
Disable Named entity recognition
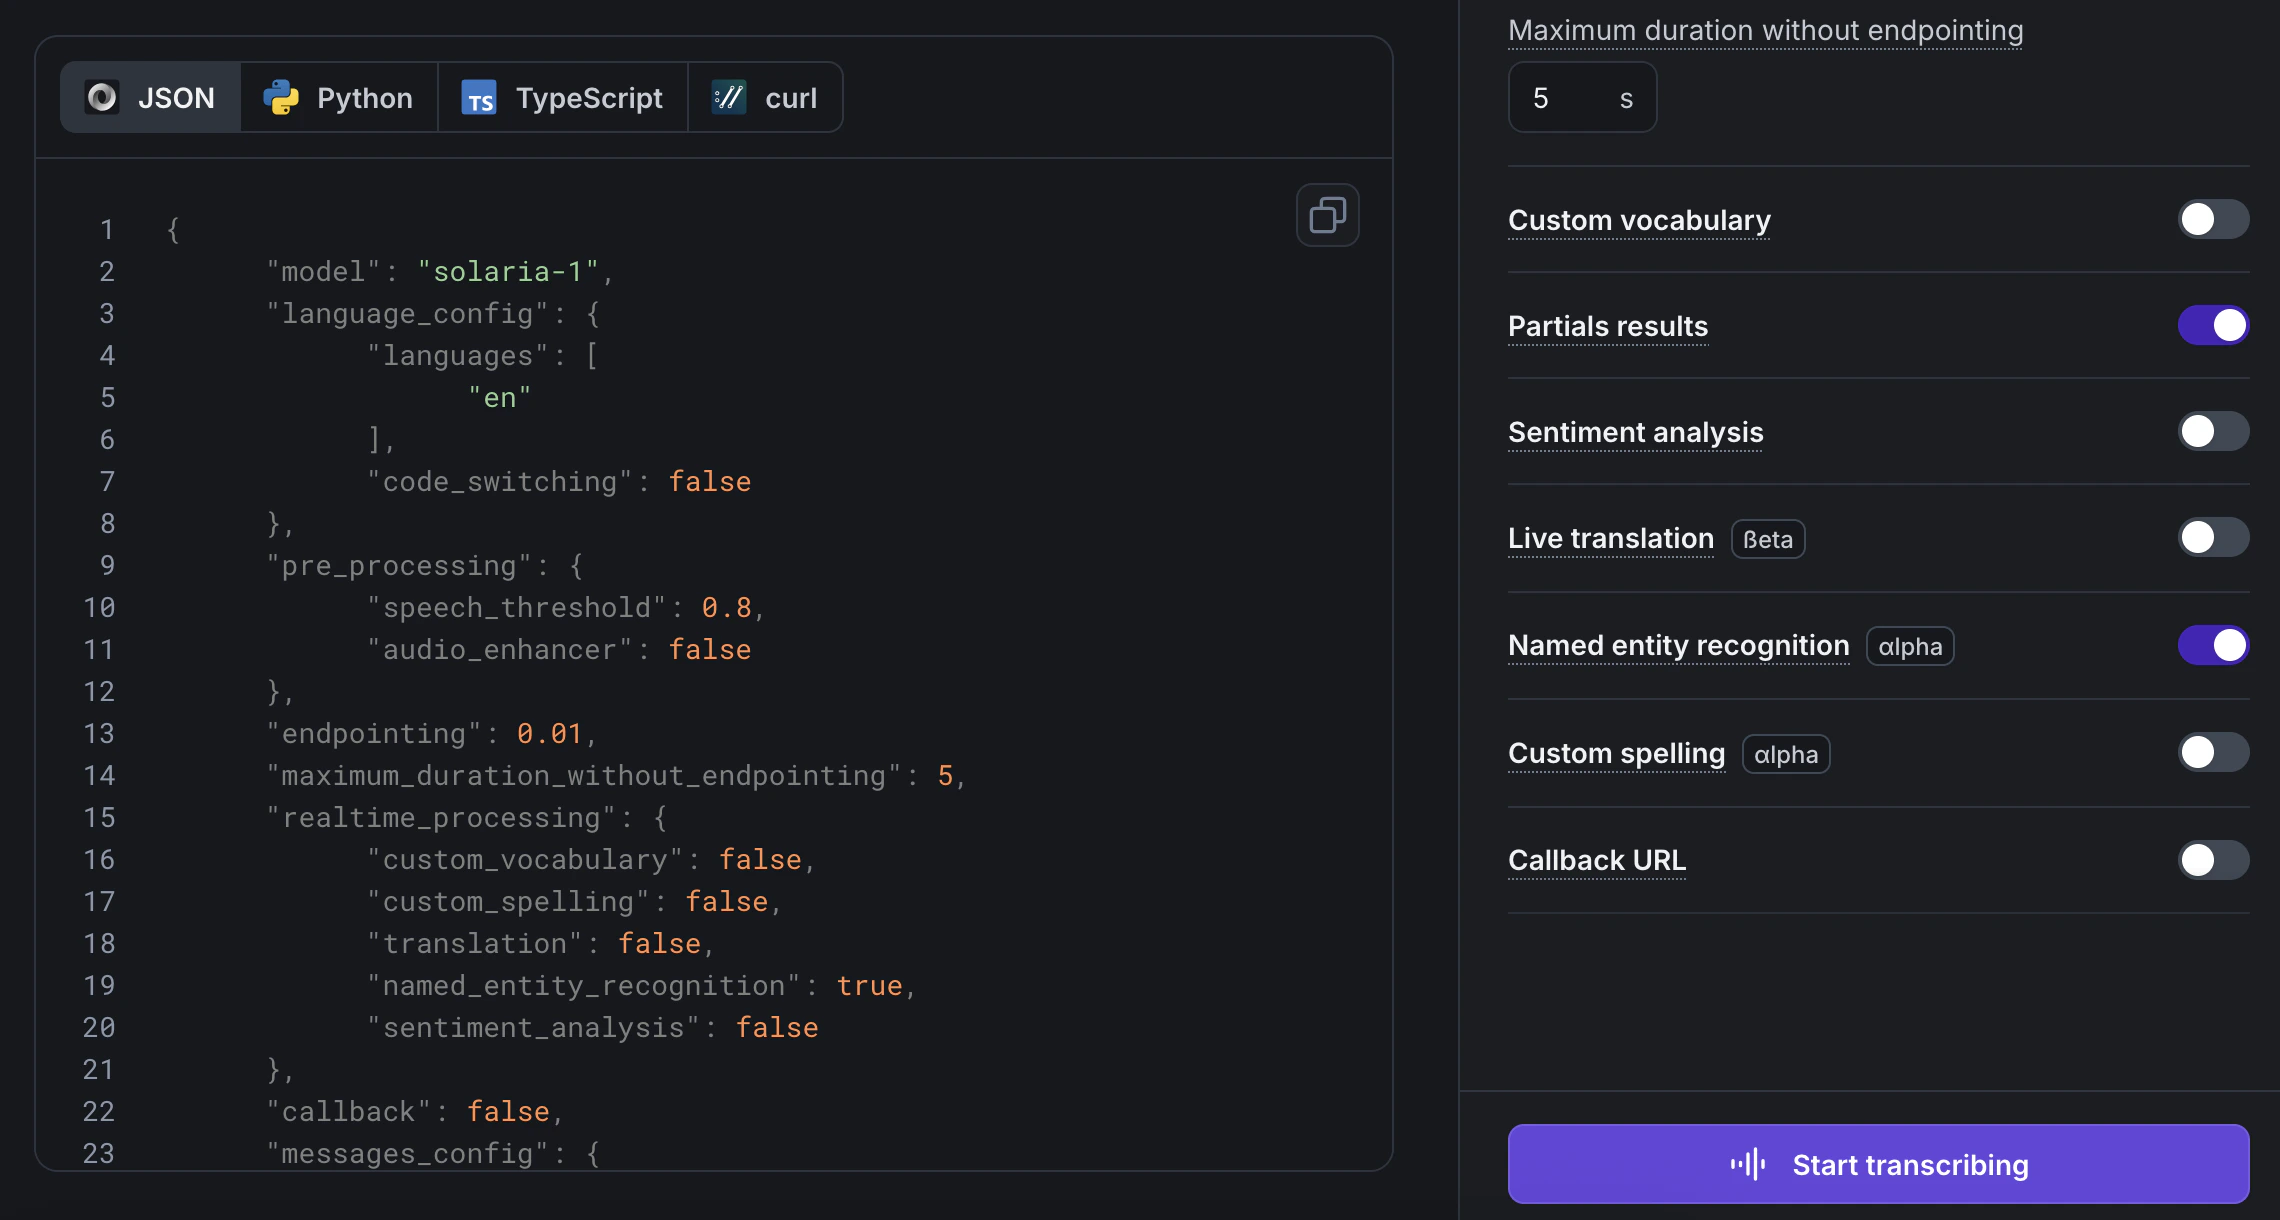(2212, 645)
